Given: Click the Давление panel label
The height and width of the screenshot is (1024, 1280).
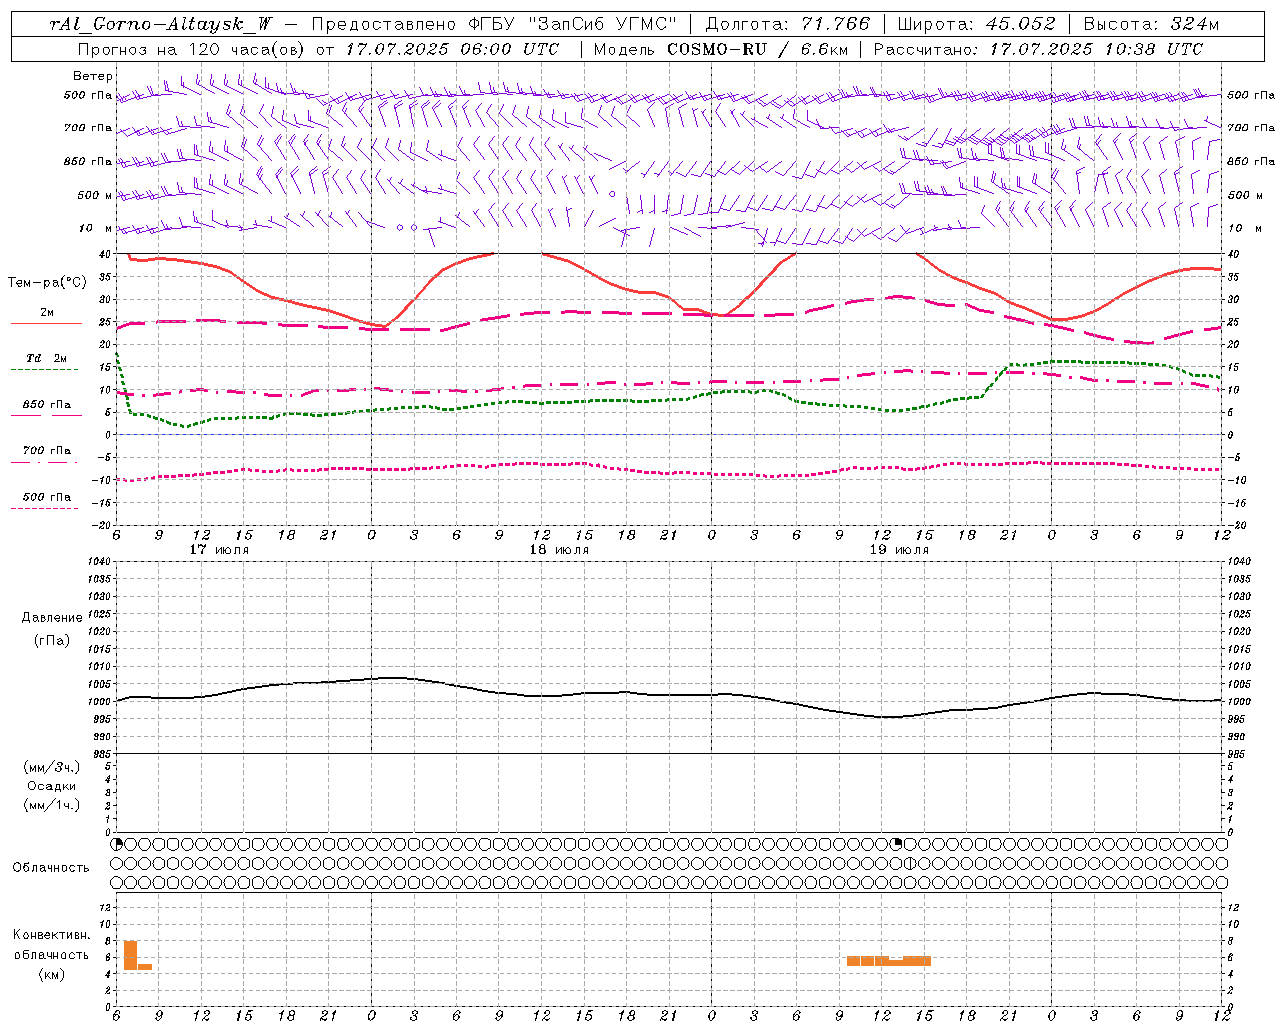Looking at the screenshot, I should click(x=52, y=618).
